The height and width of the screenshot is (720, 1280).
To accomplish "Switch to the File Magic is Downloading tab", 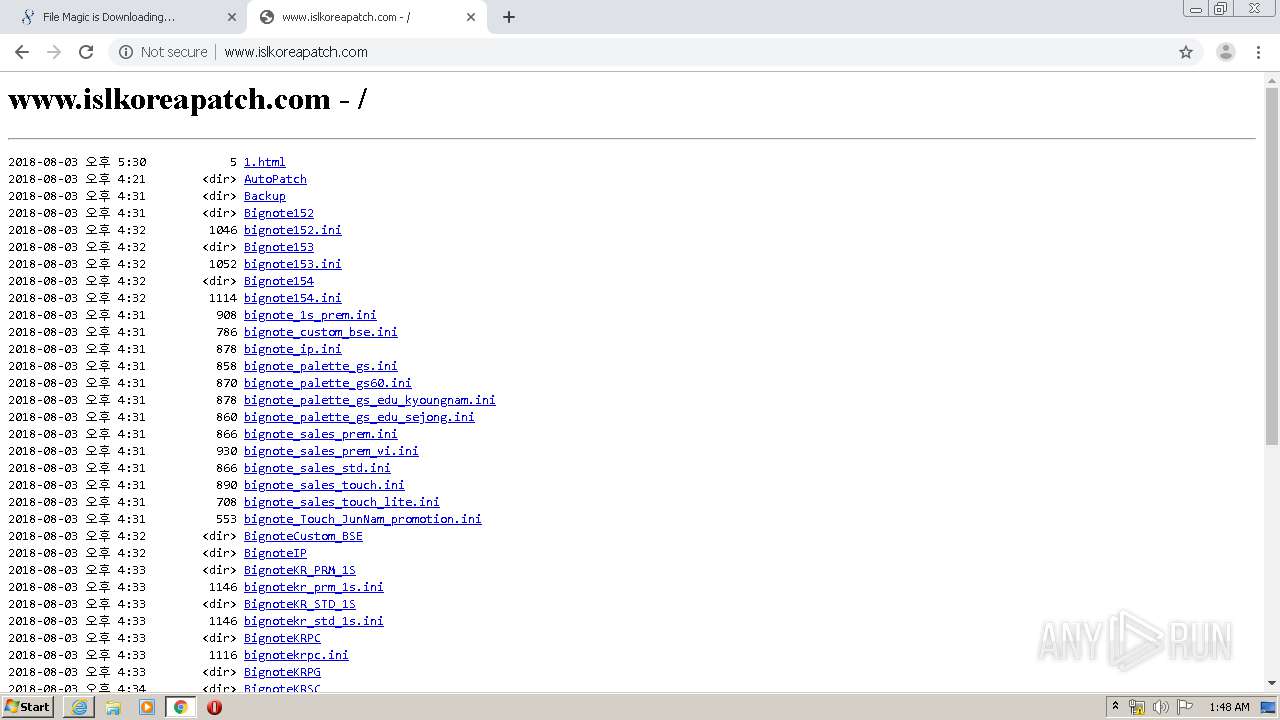I will pyautogui.click(x=124, y=17).
